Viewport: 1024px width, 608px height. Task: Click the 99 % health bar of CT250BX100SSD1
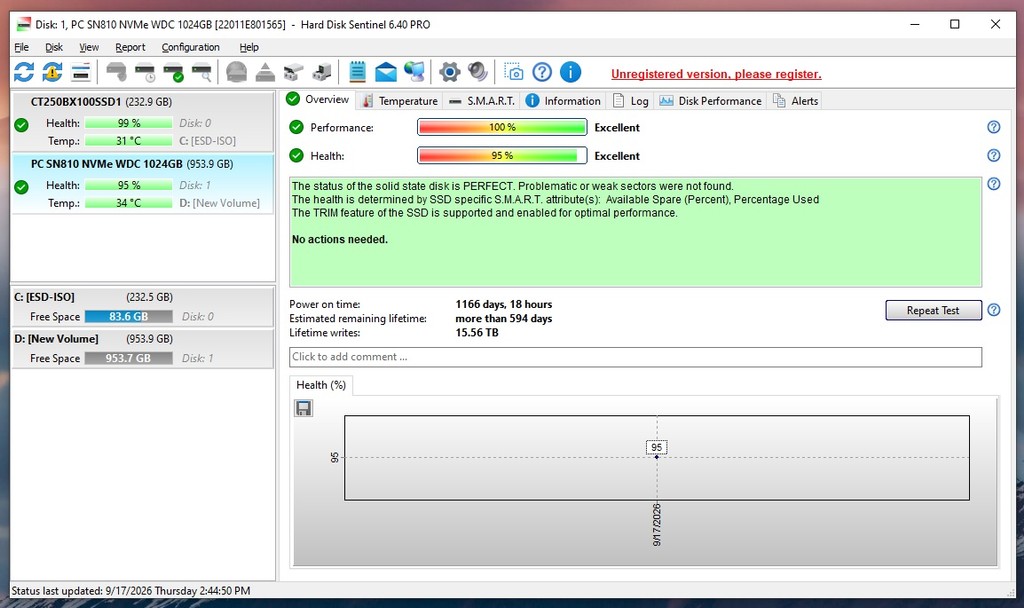click(129, 123)
